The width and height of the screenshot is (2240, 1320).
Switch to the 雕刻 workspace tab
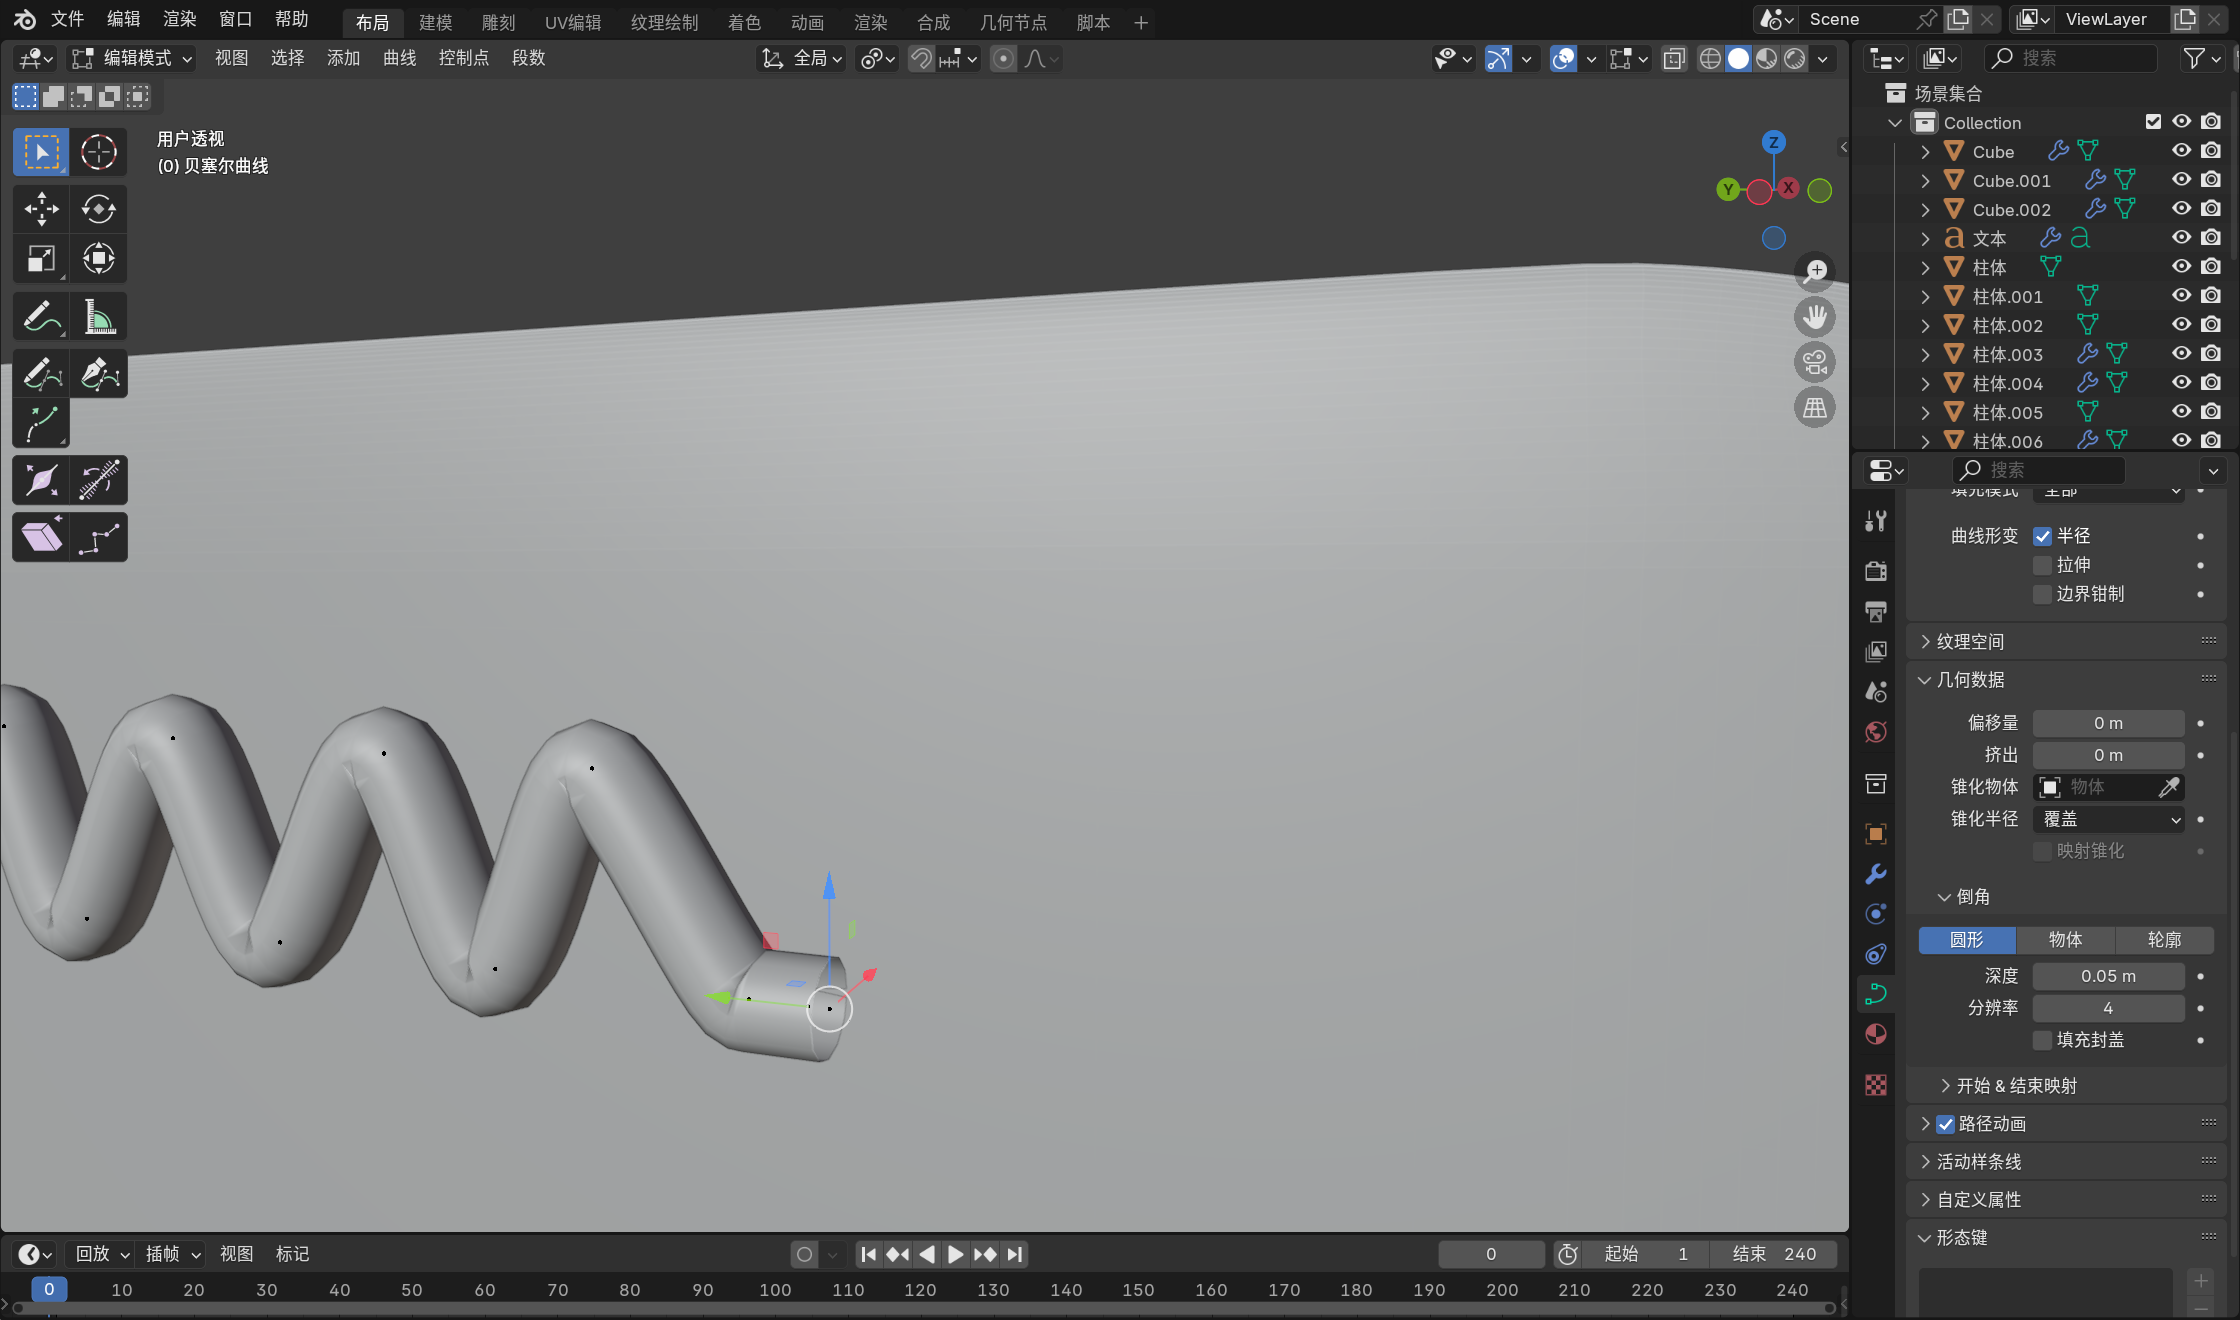click(x=498, y=22)
